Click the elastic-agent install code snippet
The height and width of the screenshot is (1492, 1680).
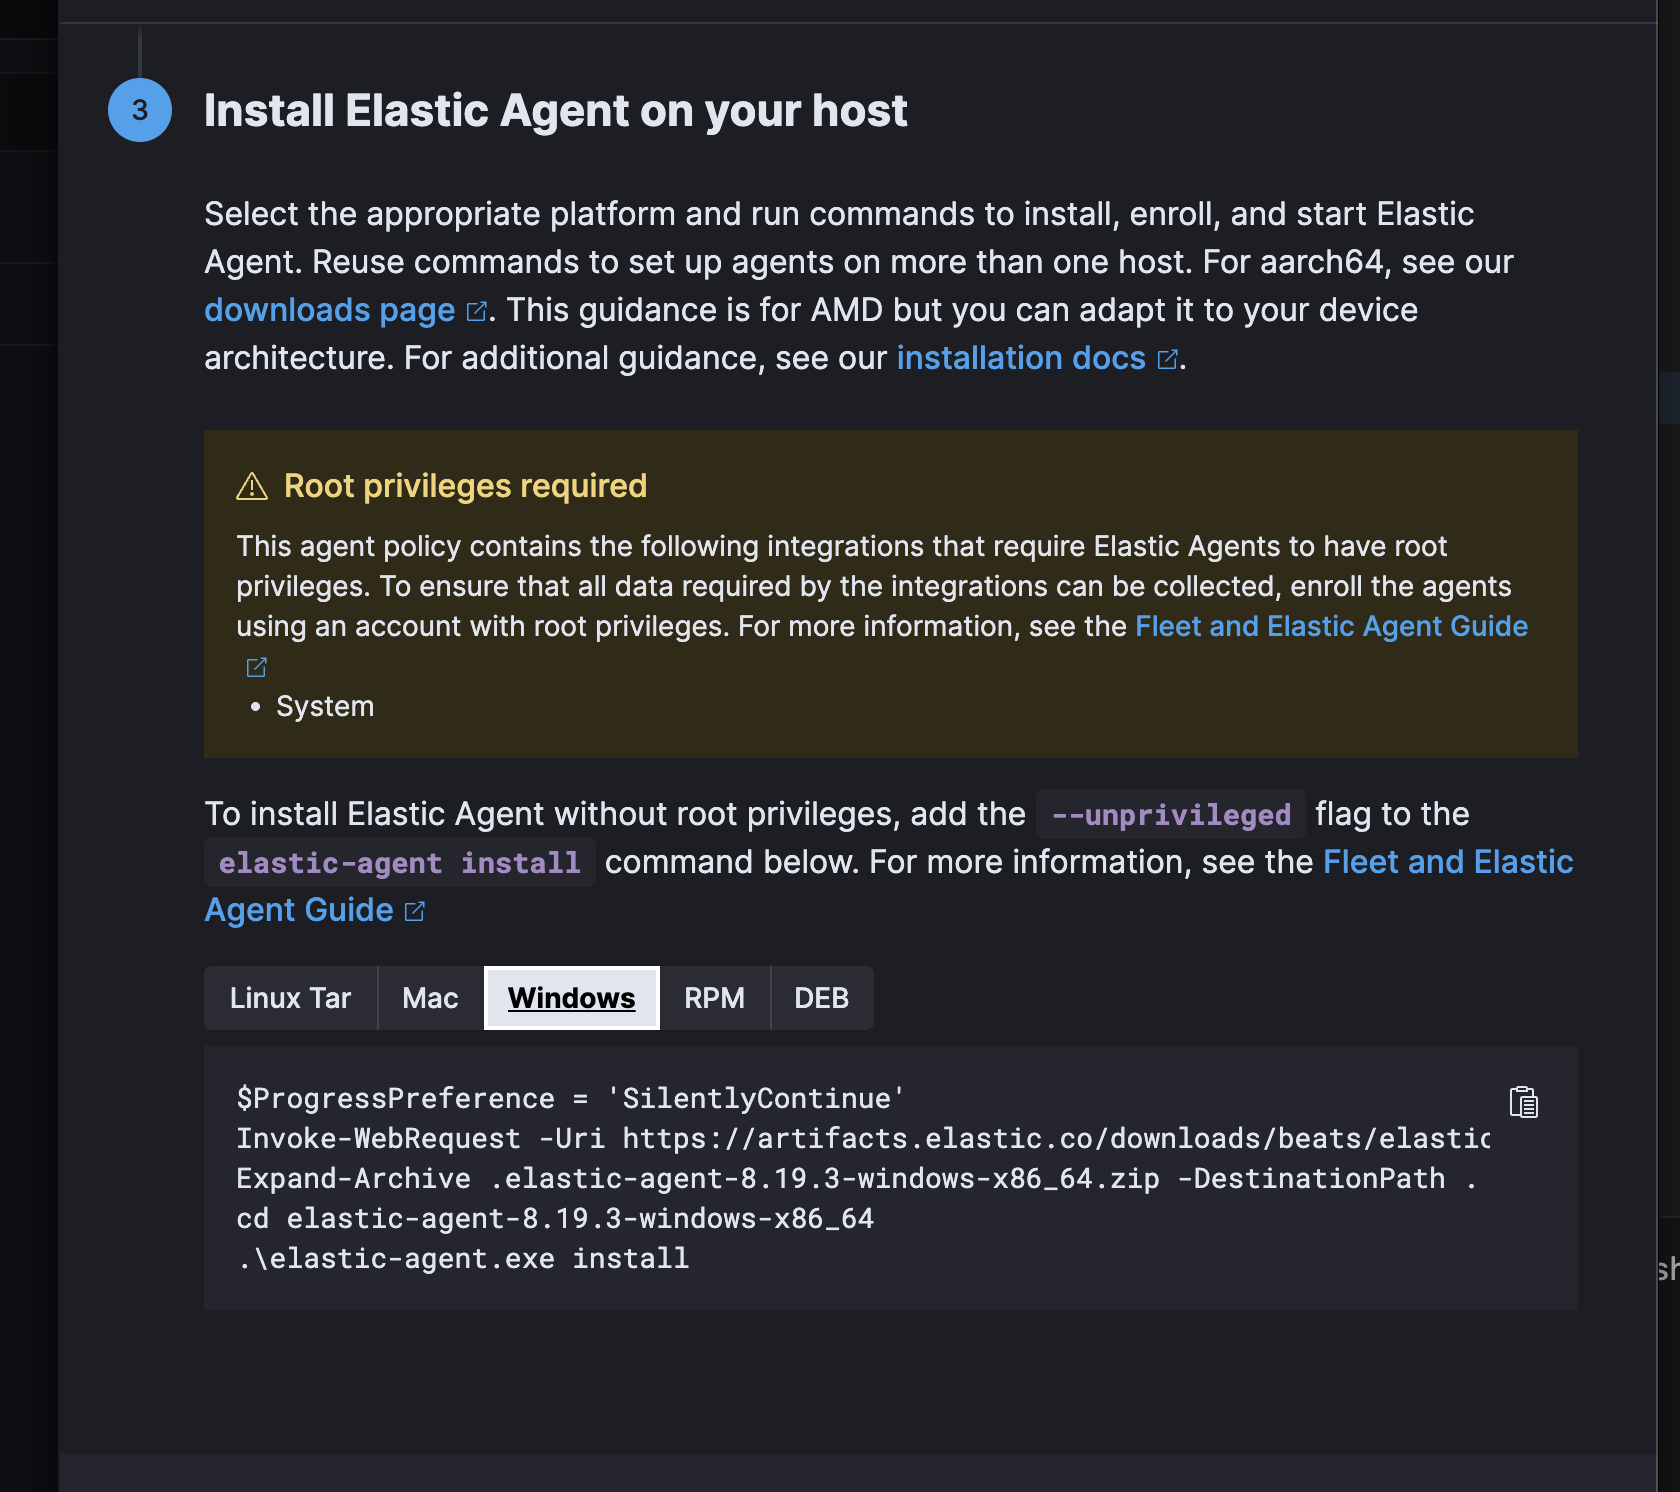(399, 863)
